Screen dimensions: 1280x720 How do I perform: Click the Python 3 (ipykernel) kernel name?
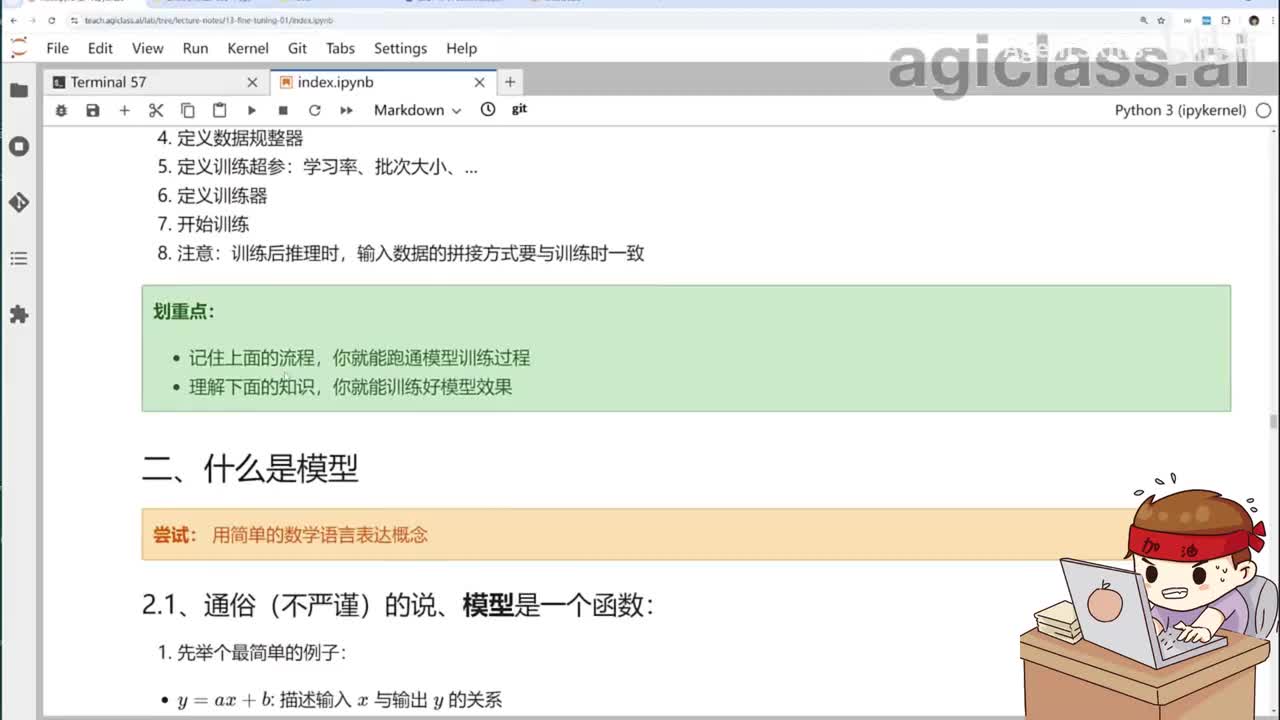click(1180, 110)
